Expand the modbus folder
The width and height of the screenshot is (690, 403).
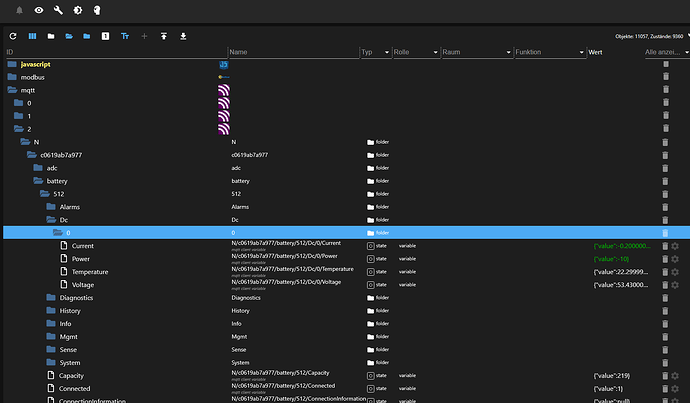[12, 77]
